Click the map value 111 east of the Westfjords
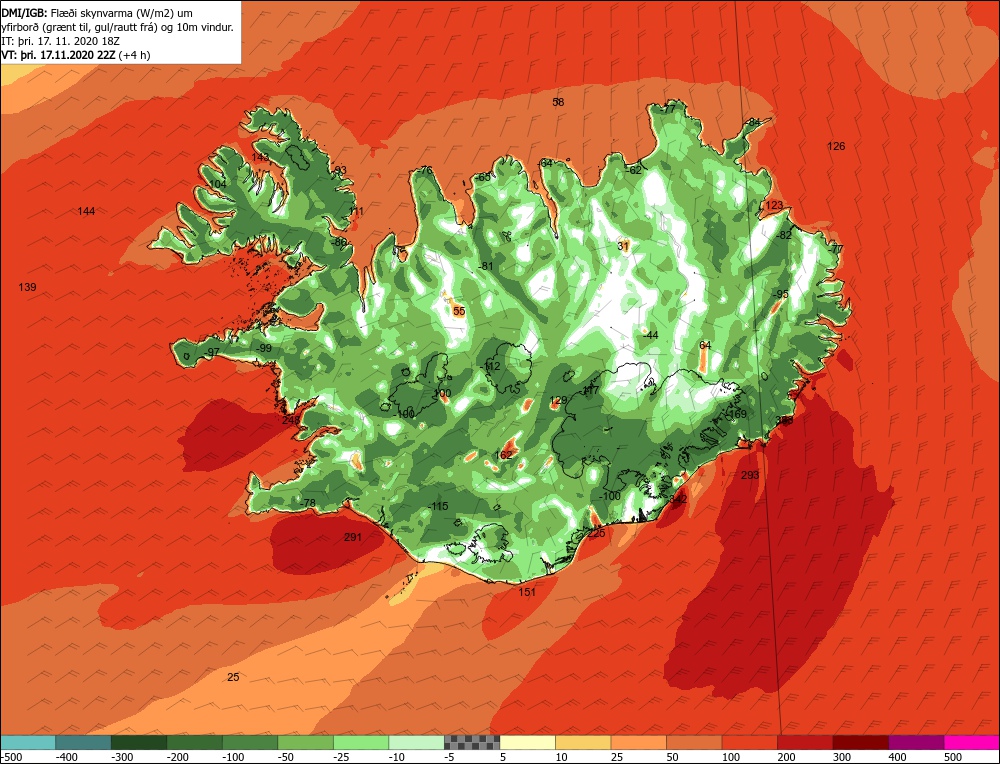Screen dimensions: 1000x764 (x=355, y=211)
